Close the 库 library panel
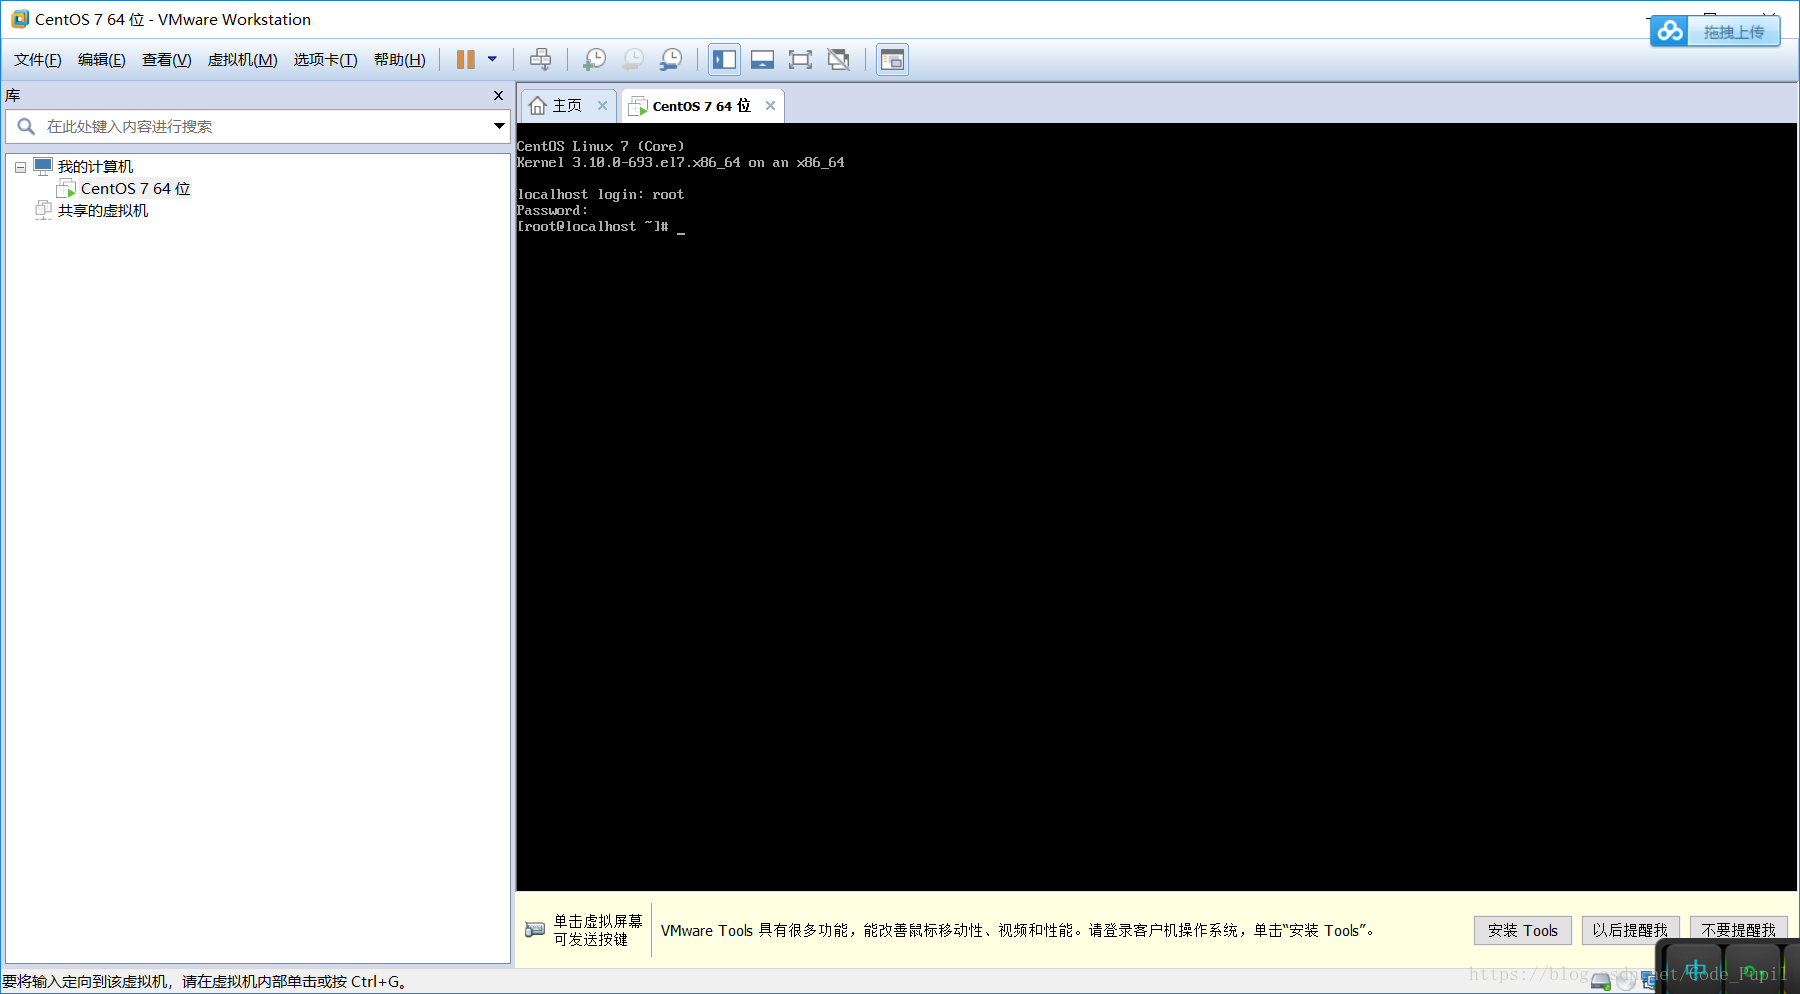This screenshot has height=994, width=1800. (498, 95)
